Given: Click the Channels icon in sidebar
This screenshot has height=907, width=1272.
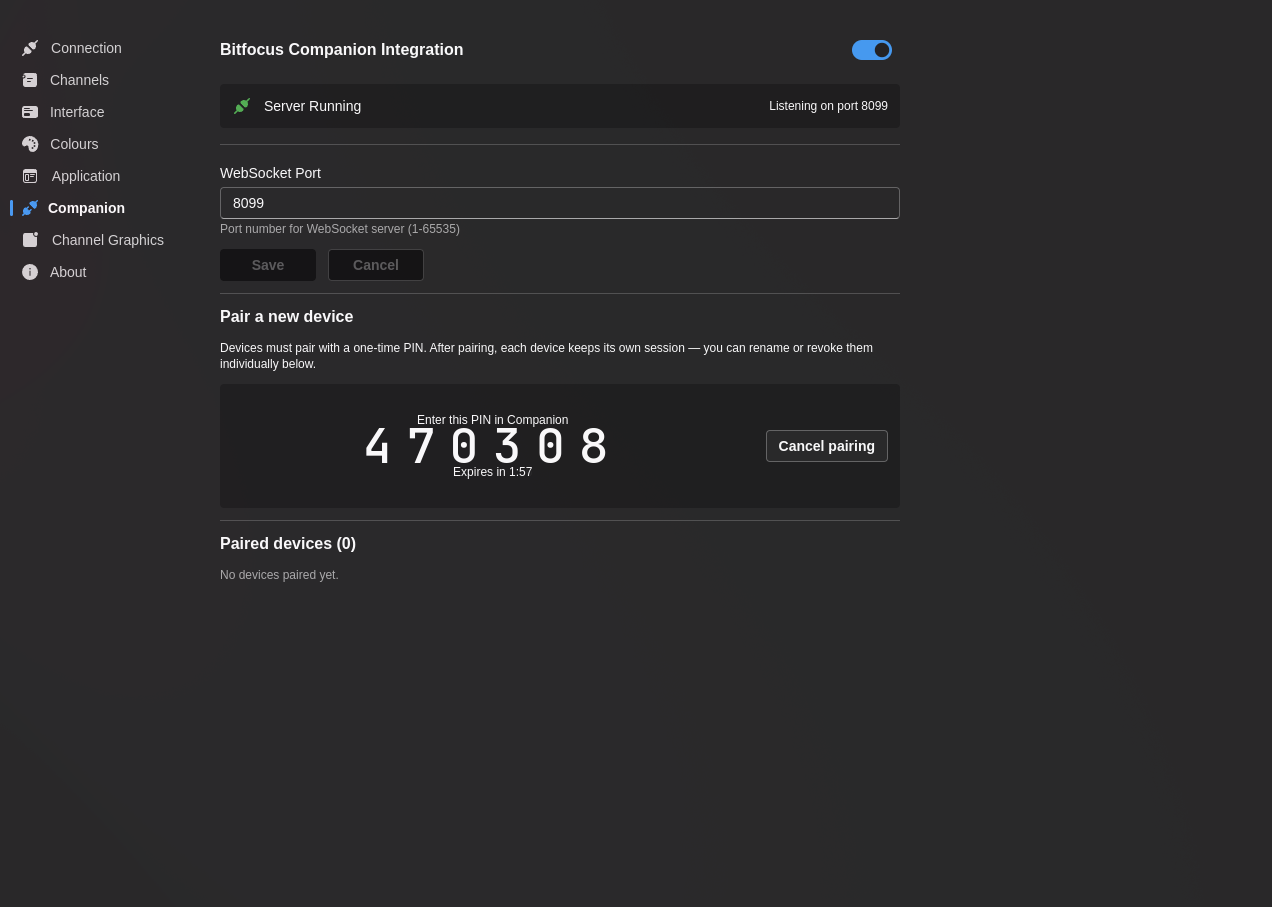Looking at the screenshot, I should pos(30,80).
